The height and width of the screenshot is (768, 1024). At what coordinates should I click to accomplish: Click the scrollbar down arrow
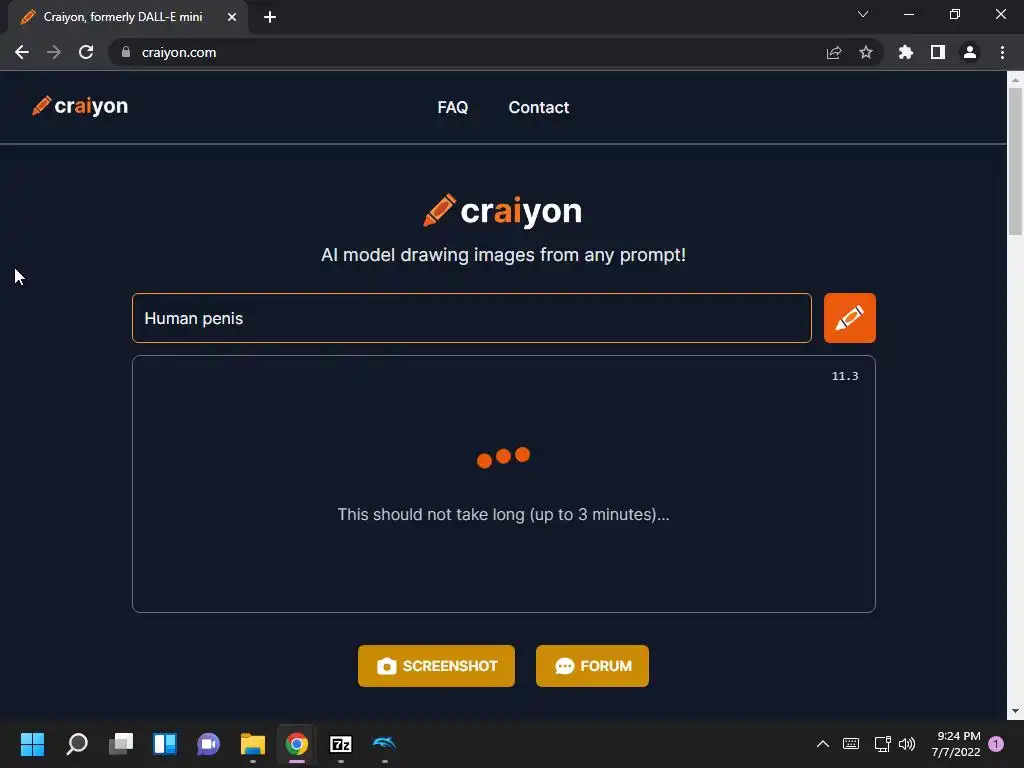coord(1015,711)
